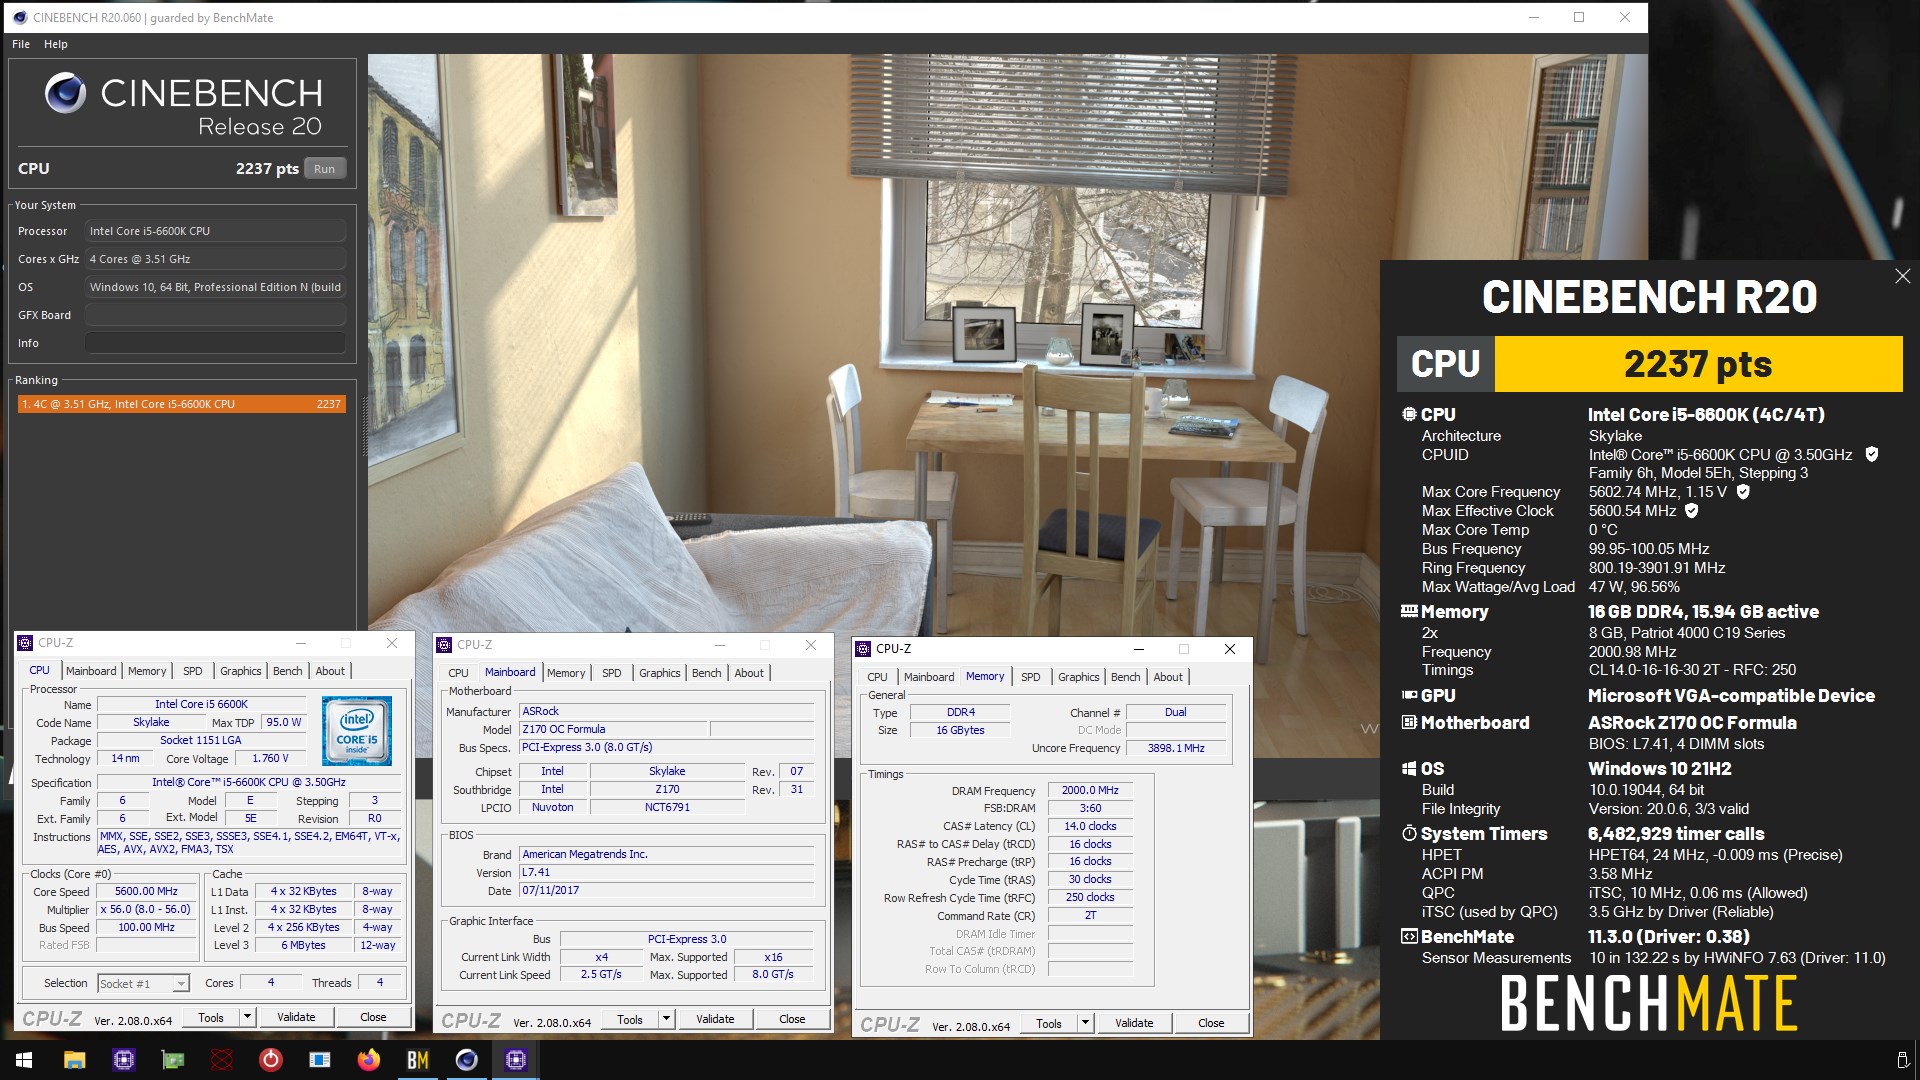
Task: Click the BenchMate code icon in panel
Action: pyautogui.click(x=1409, y=936)
